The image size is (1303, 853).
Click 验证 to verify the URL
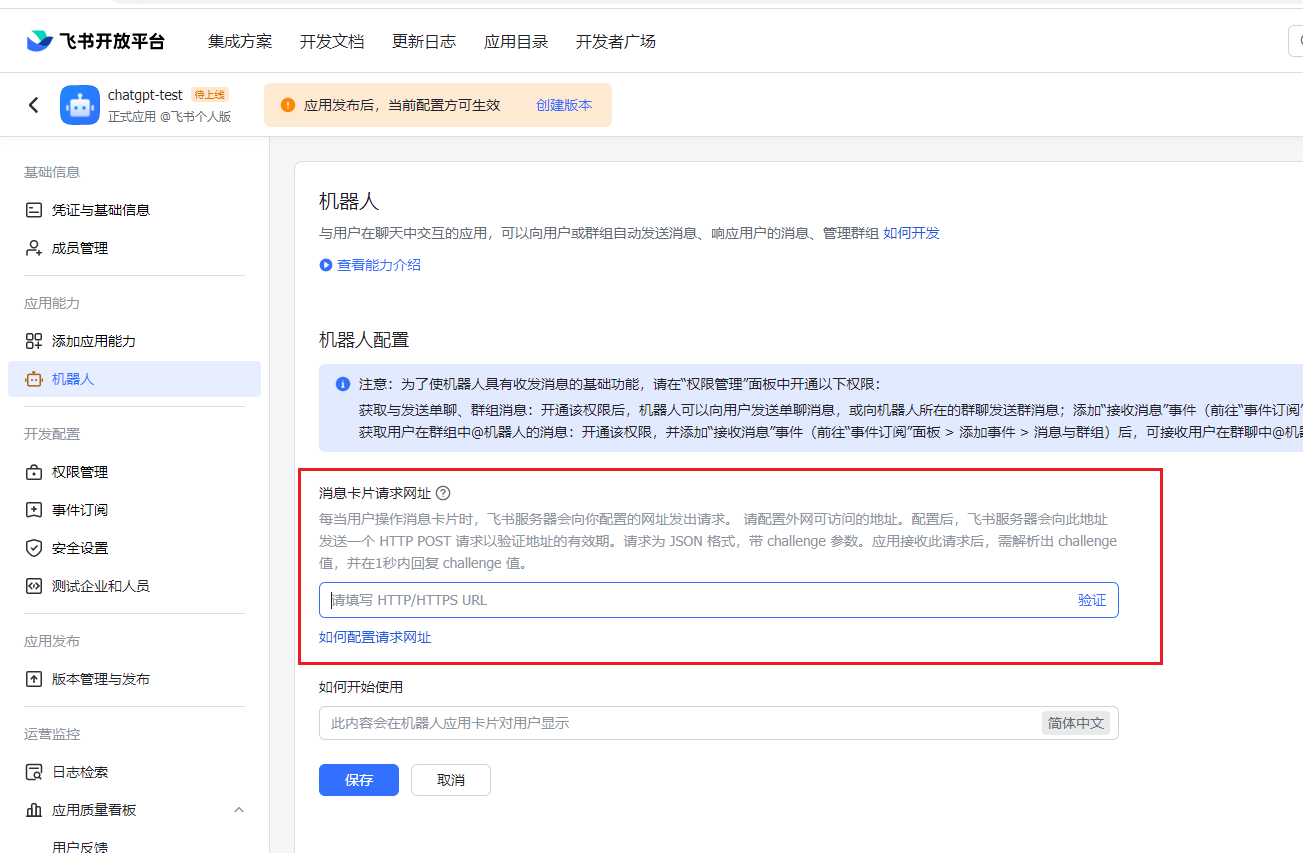pos(1092,600)
